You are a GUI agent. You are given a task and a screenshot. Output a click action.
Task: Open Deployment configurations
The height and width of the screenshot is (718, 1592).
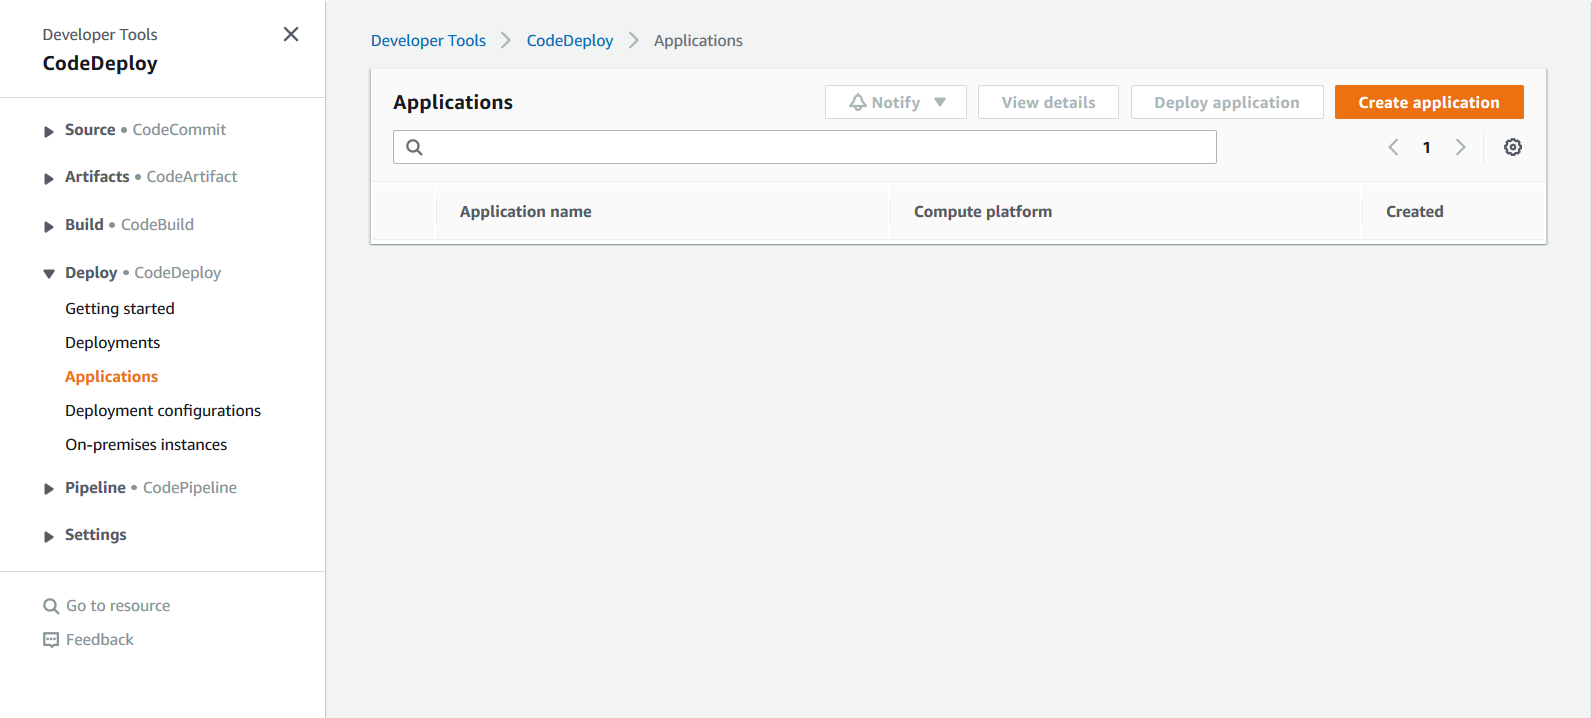[x=163, y=411]
